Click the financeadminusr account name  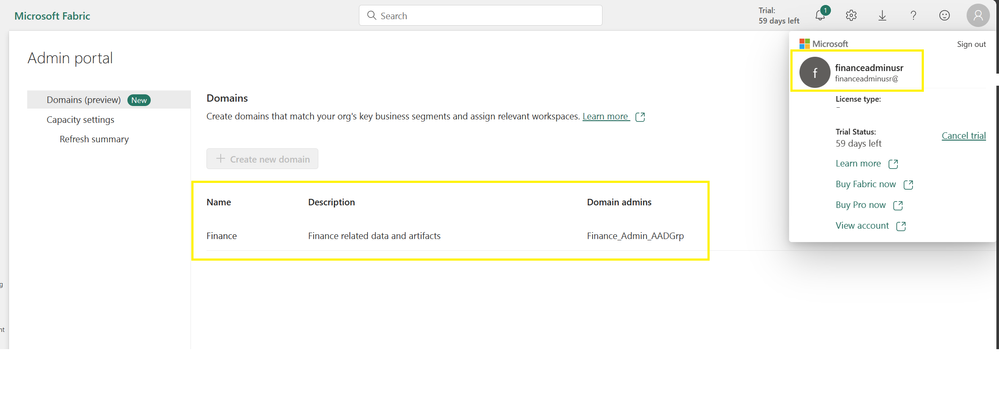click(x=869, y=68)
